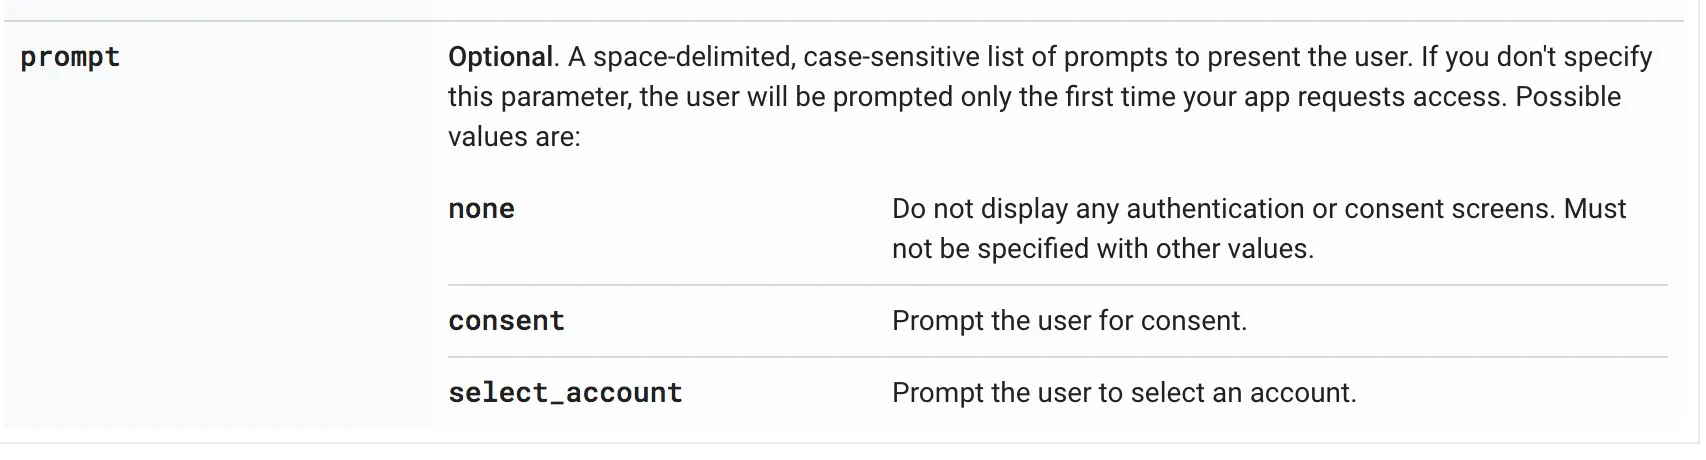Click the phrase 'If you don't specify'
This screenshot has height=460, width=1706.
[x=1537, y=57]
